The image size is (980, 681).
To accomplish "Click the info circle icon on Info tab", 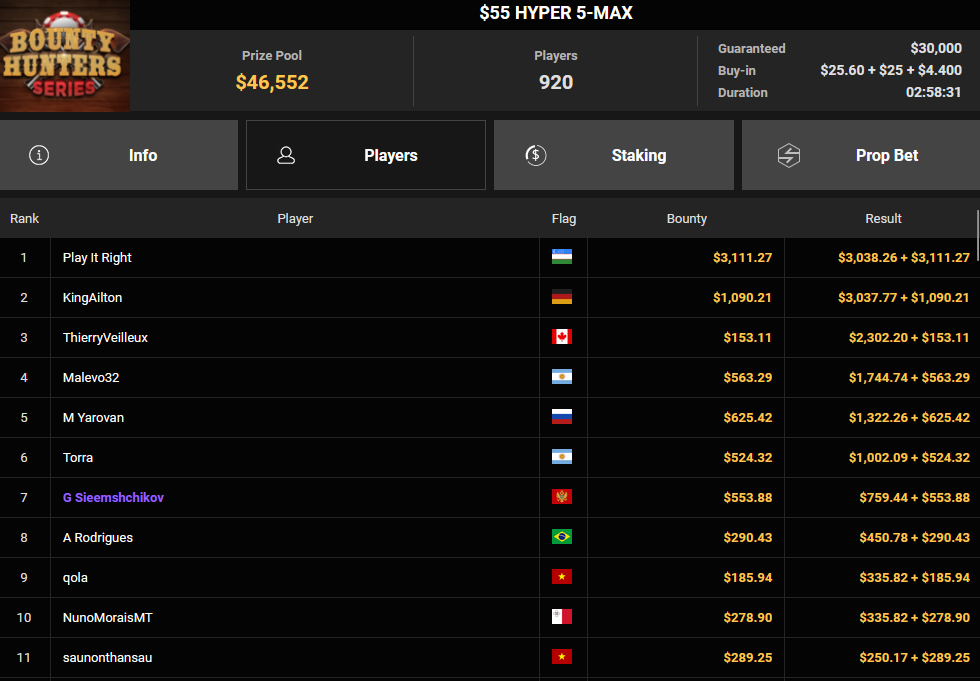I will [x=39, y=155].
